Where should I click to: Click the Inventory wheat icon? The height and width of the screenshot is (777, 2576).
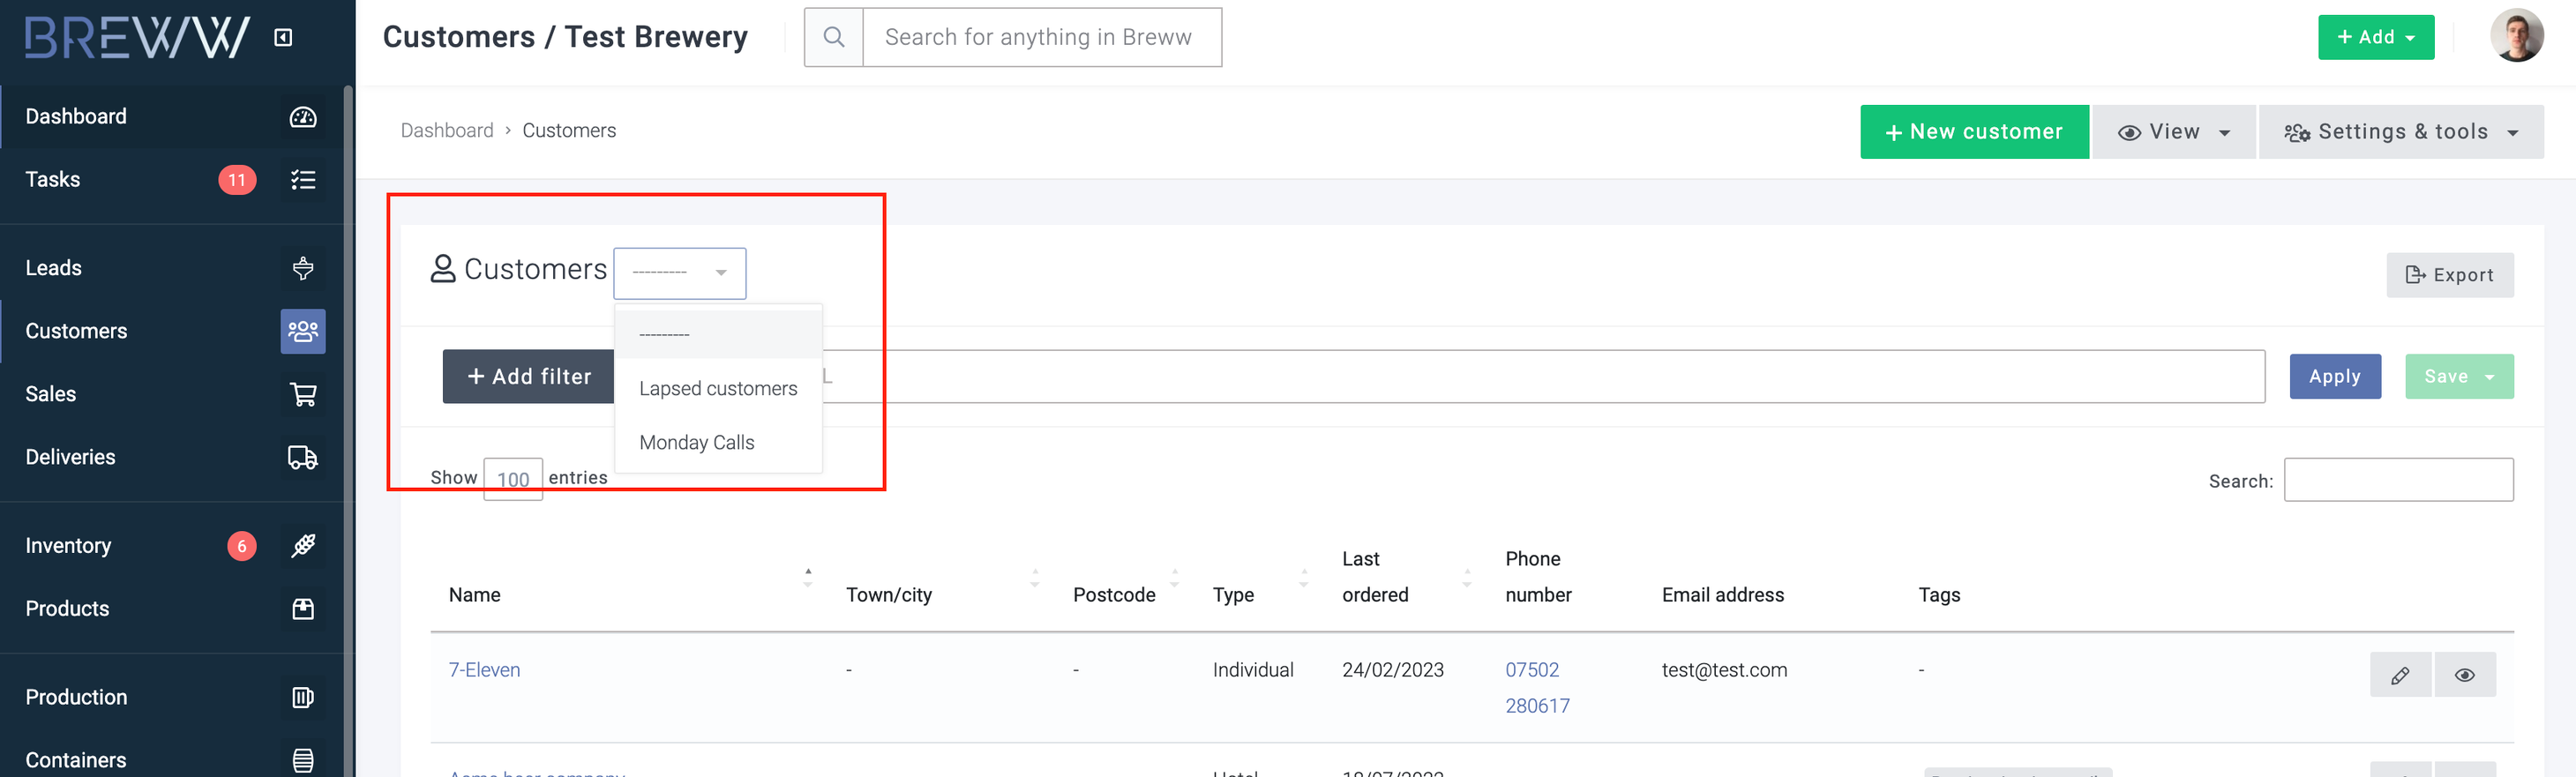tap(303, 545)
